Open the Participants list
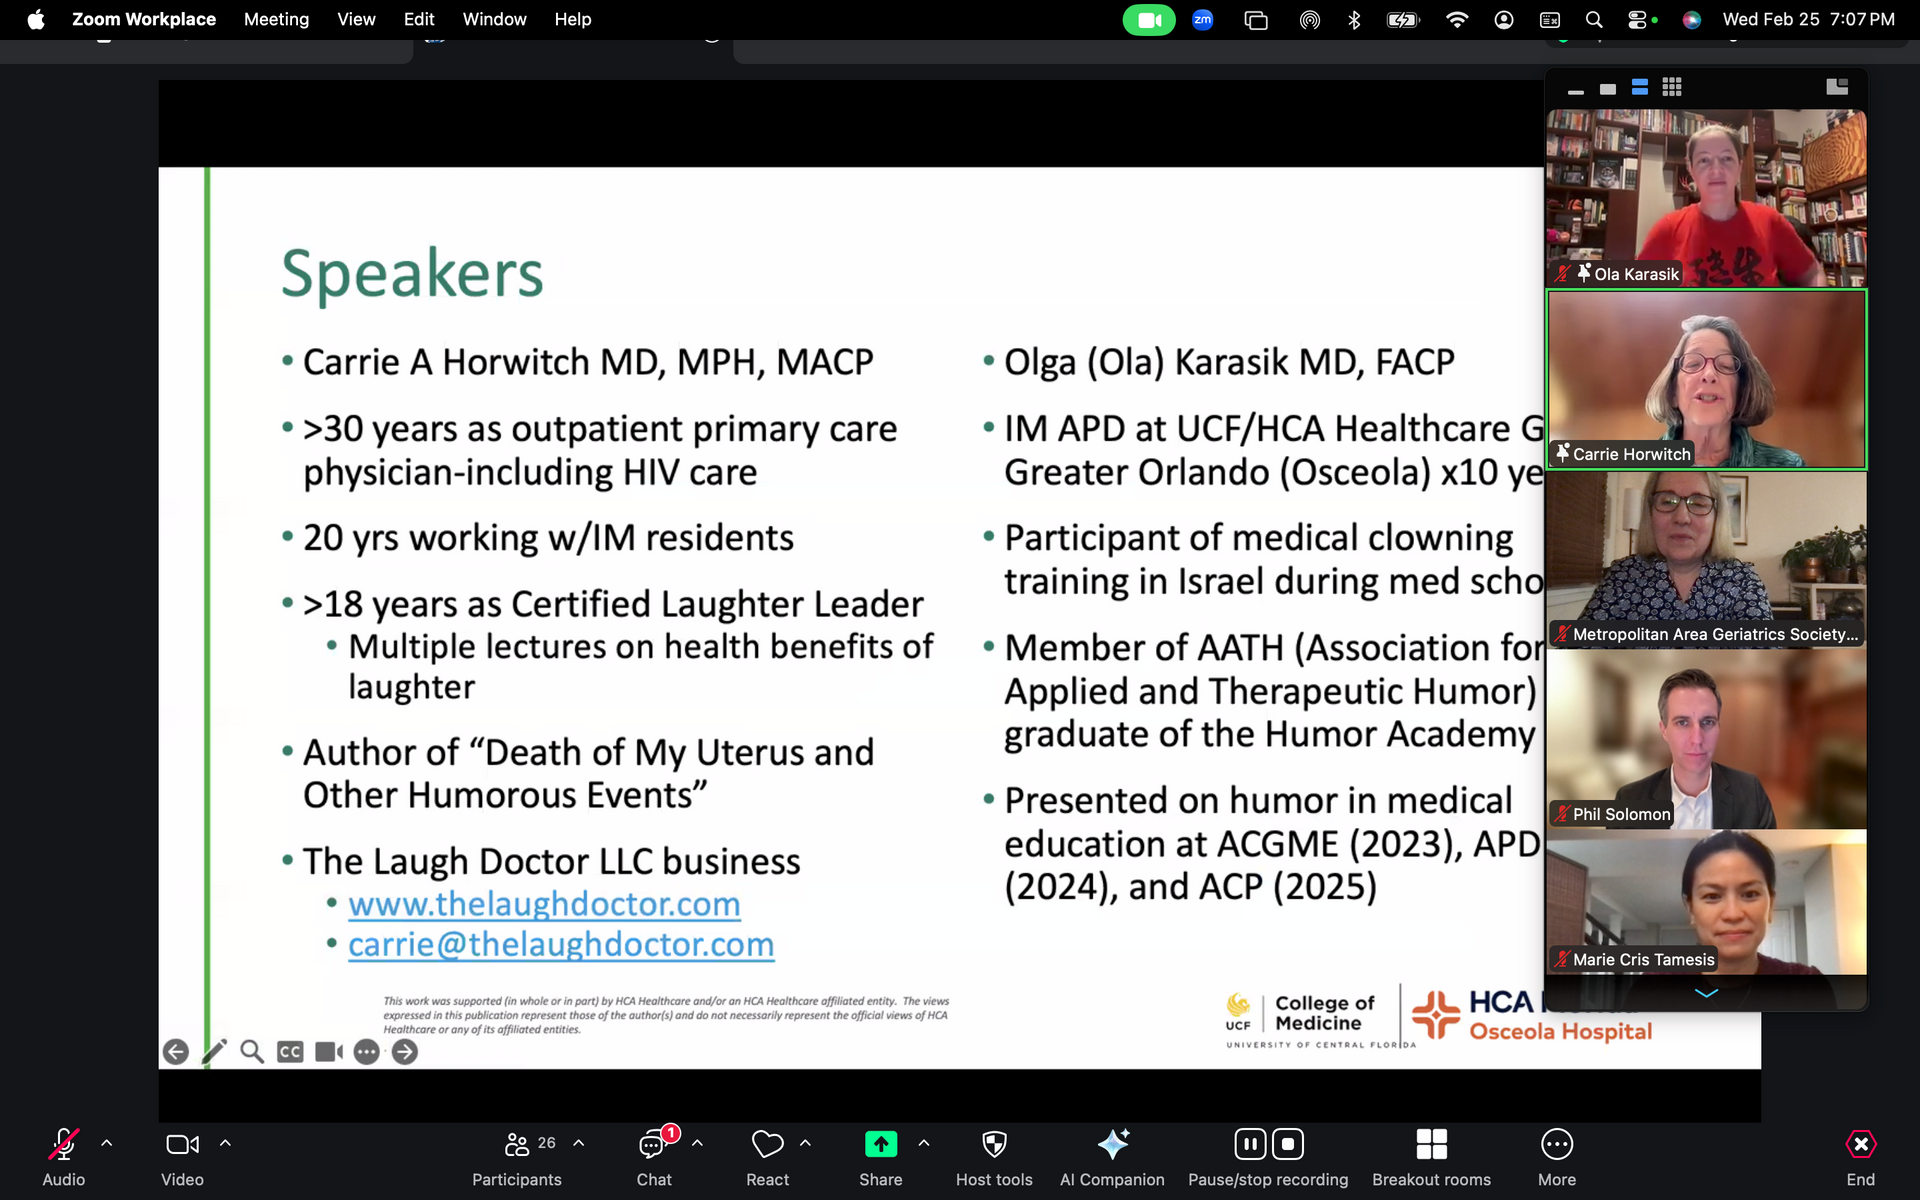 (x=517, y=1145)
